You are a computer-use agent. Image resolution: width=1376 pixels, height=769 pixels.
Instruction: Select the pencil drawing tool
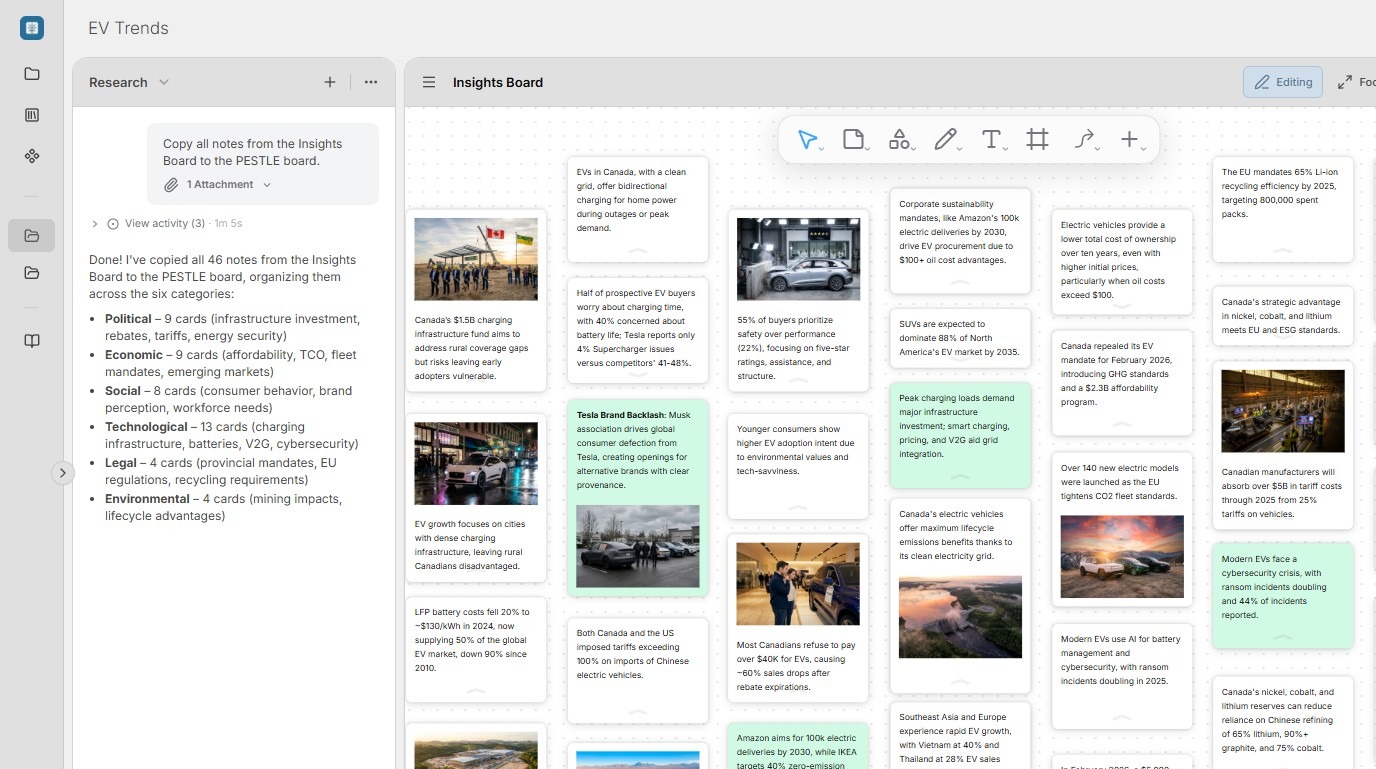944,140
